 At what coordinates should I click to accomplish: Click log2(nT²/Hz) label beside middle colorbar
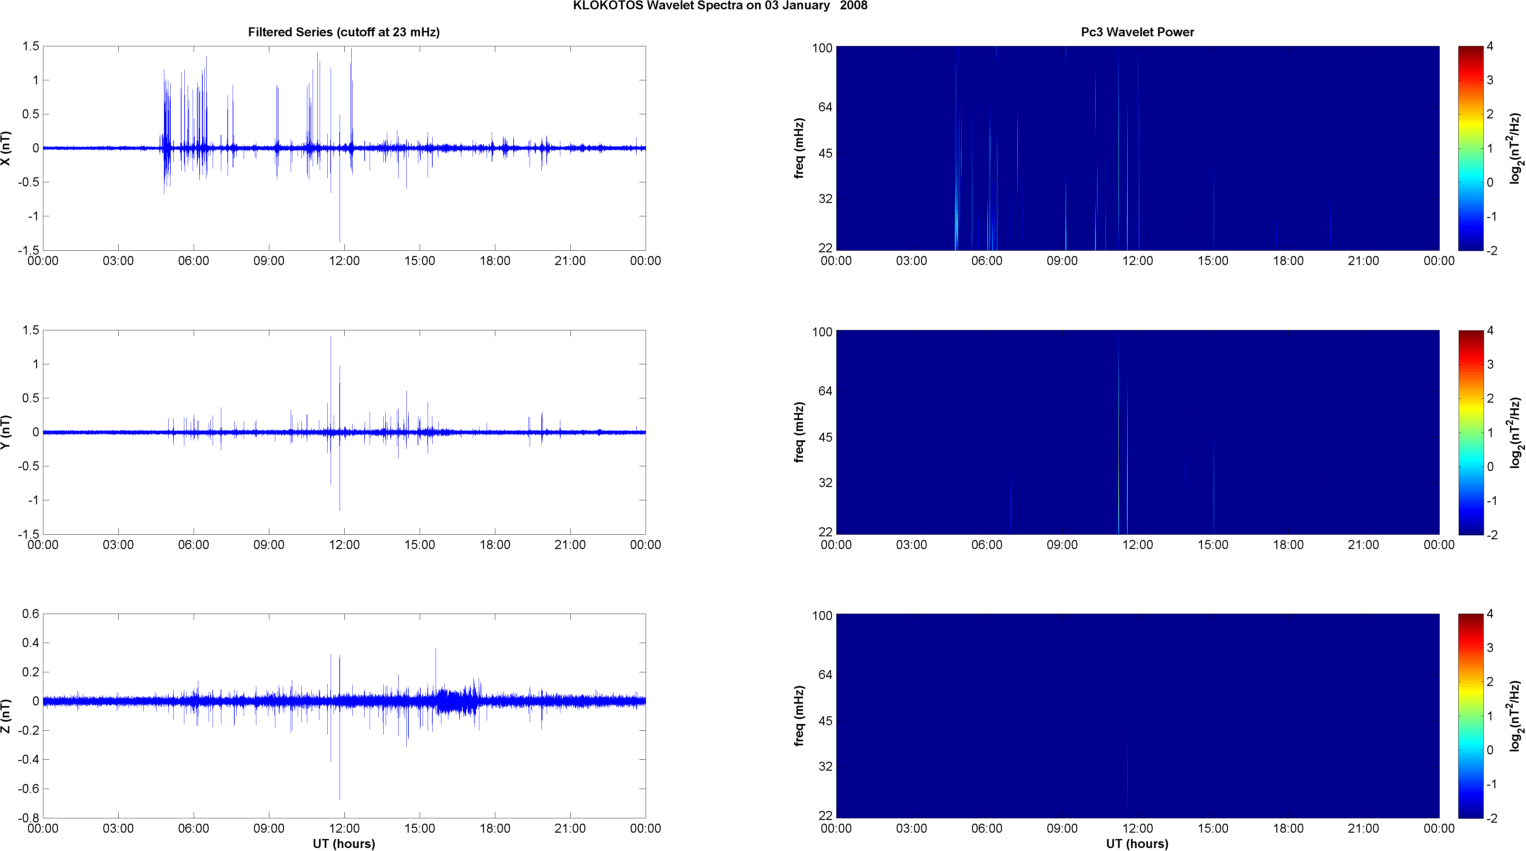coord(1516,432)
